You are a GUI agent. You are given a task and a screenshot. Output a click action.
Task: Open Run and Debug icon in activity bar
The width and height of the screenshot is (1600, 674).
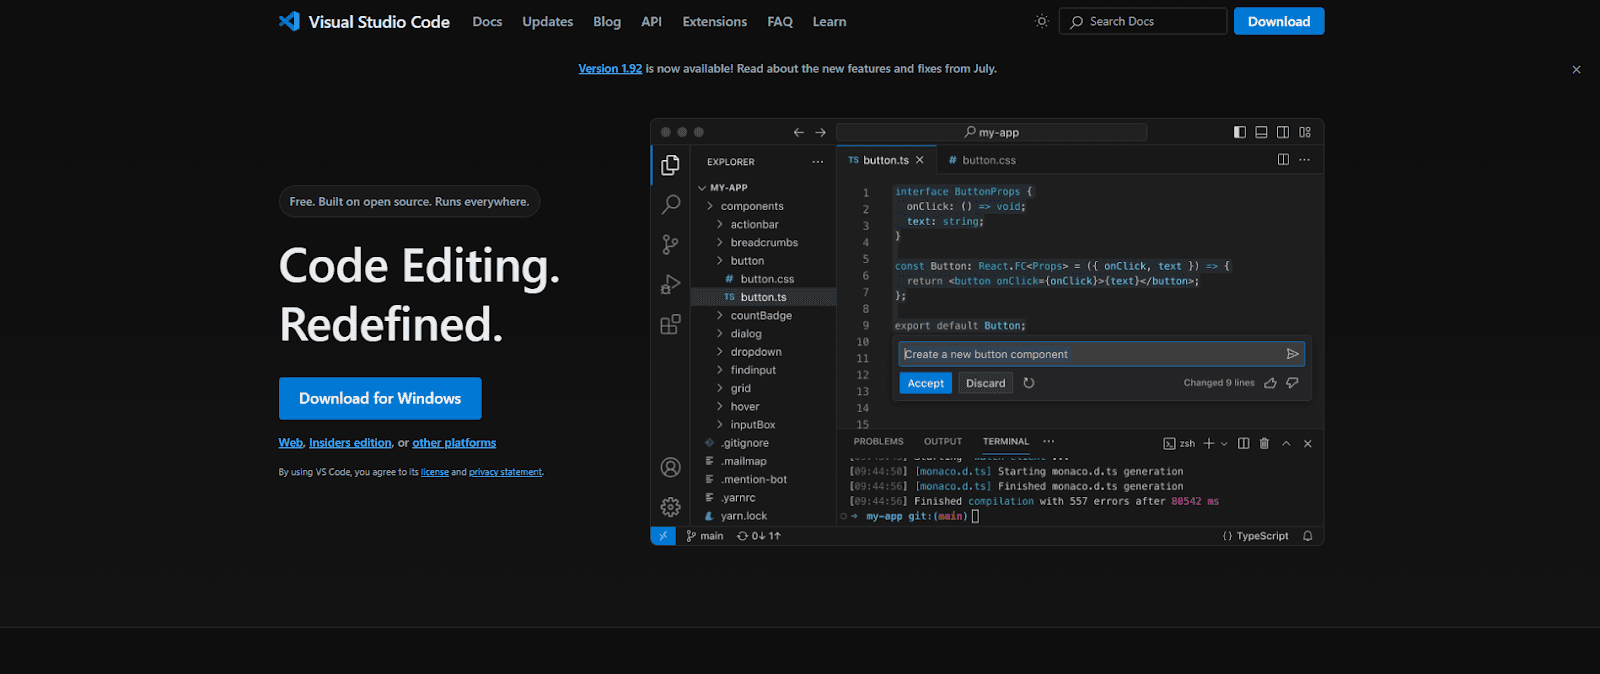point(670,285)
